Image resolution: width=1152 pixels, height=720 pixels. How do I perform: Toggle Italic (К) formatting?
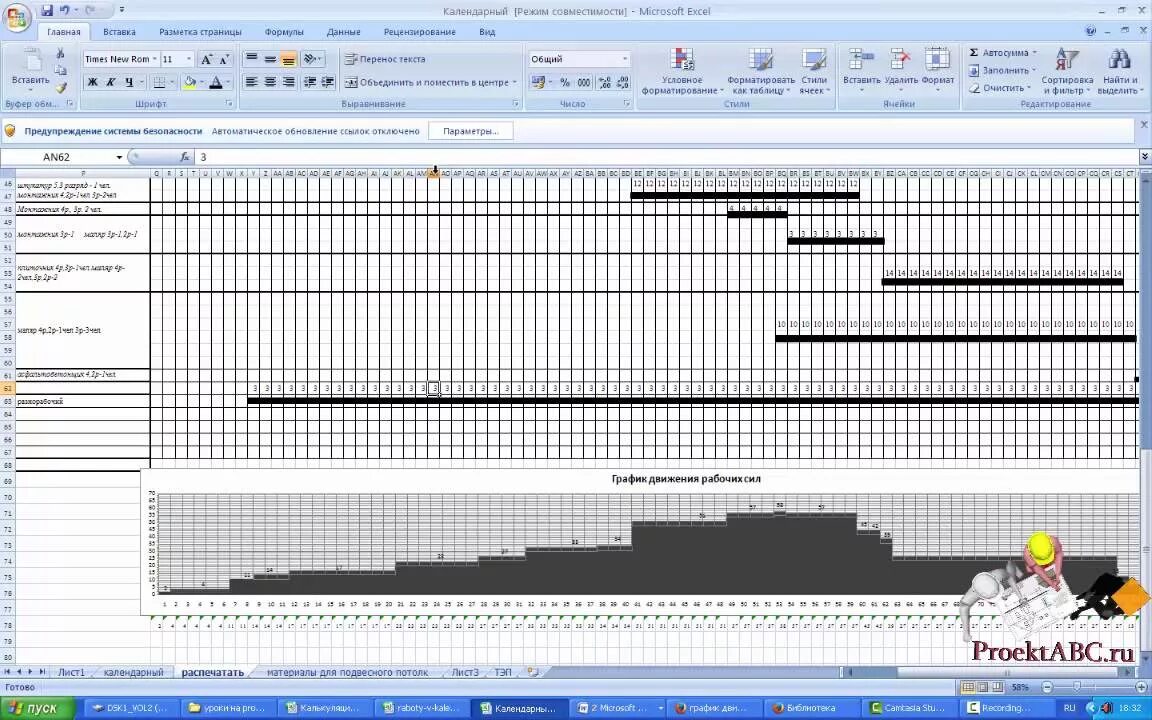[110, 82]
